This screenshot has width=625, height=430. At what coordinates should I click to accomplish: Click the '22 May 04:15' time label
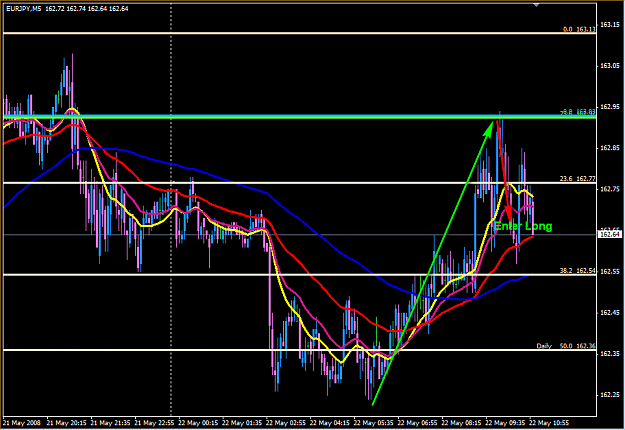329,422
